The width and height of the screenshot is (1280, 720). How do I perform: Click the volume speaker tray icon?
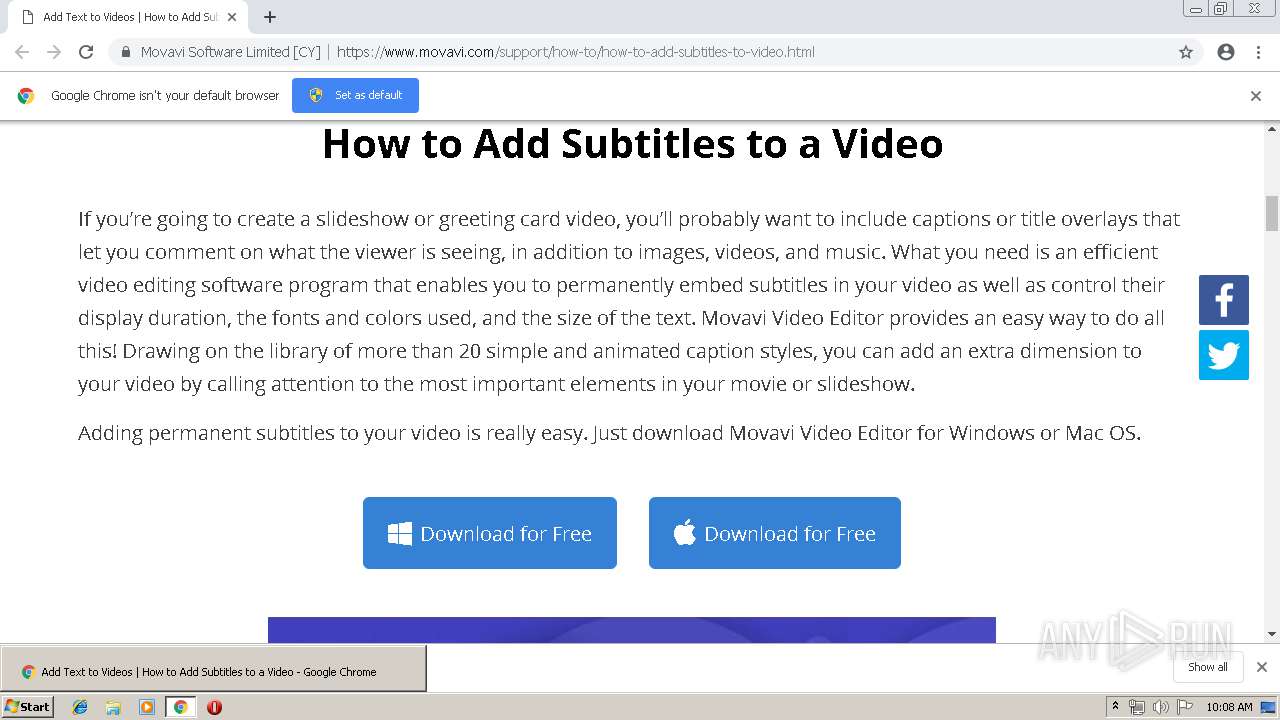tap(1160, 707)
